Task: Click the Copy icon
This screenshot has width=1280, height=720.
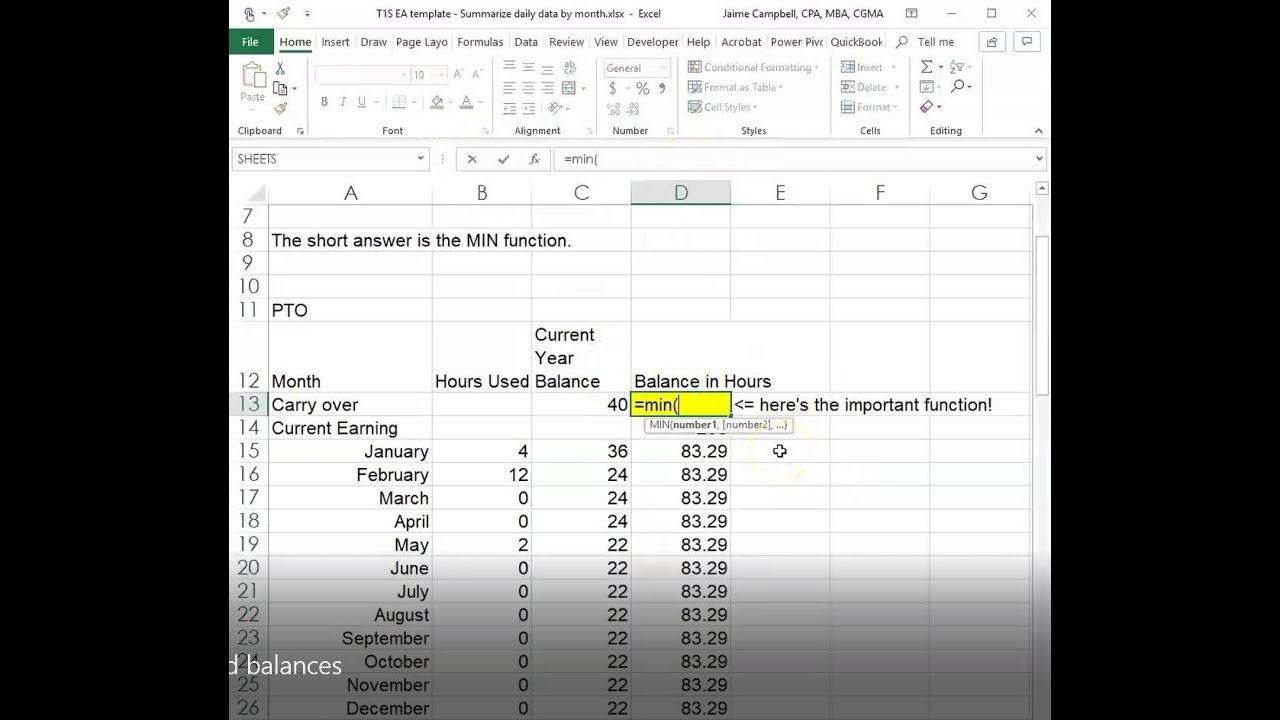Action: tap(281, 88)
